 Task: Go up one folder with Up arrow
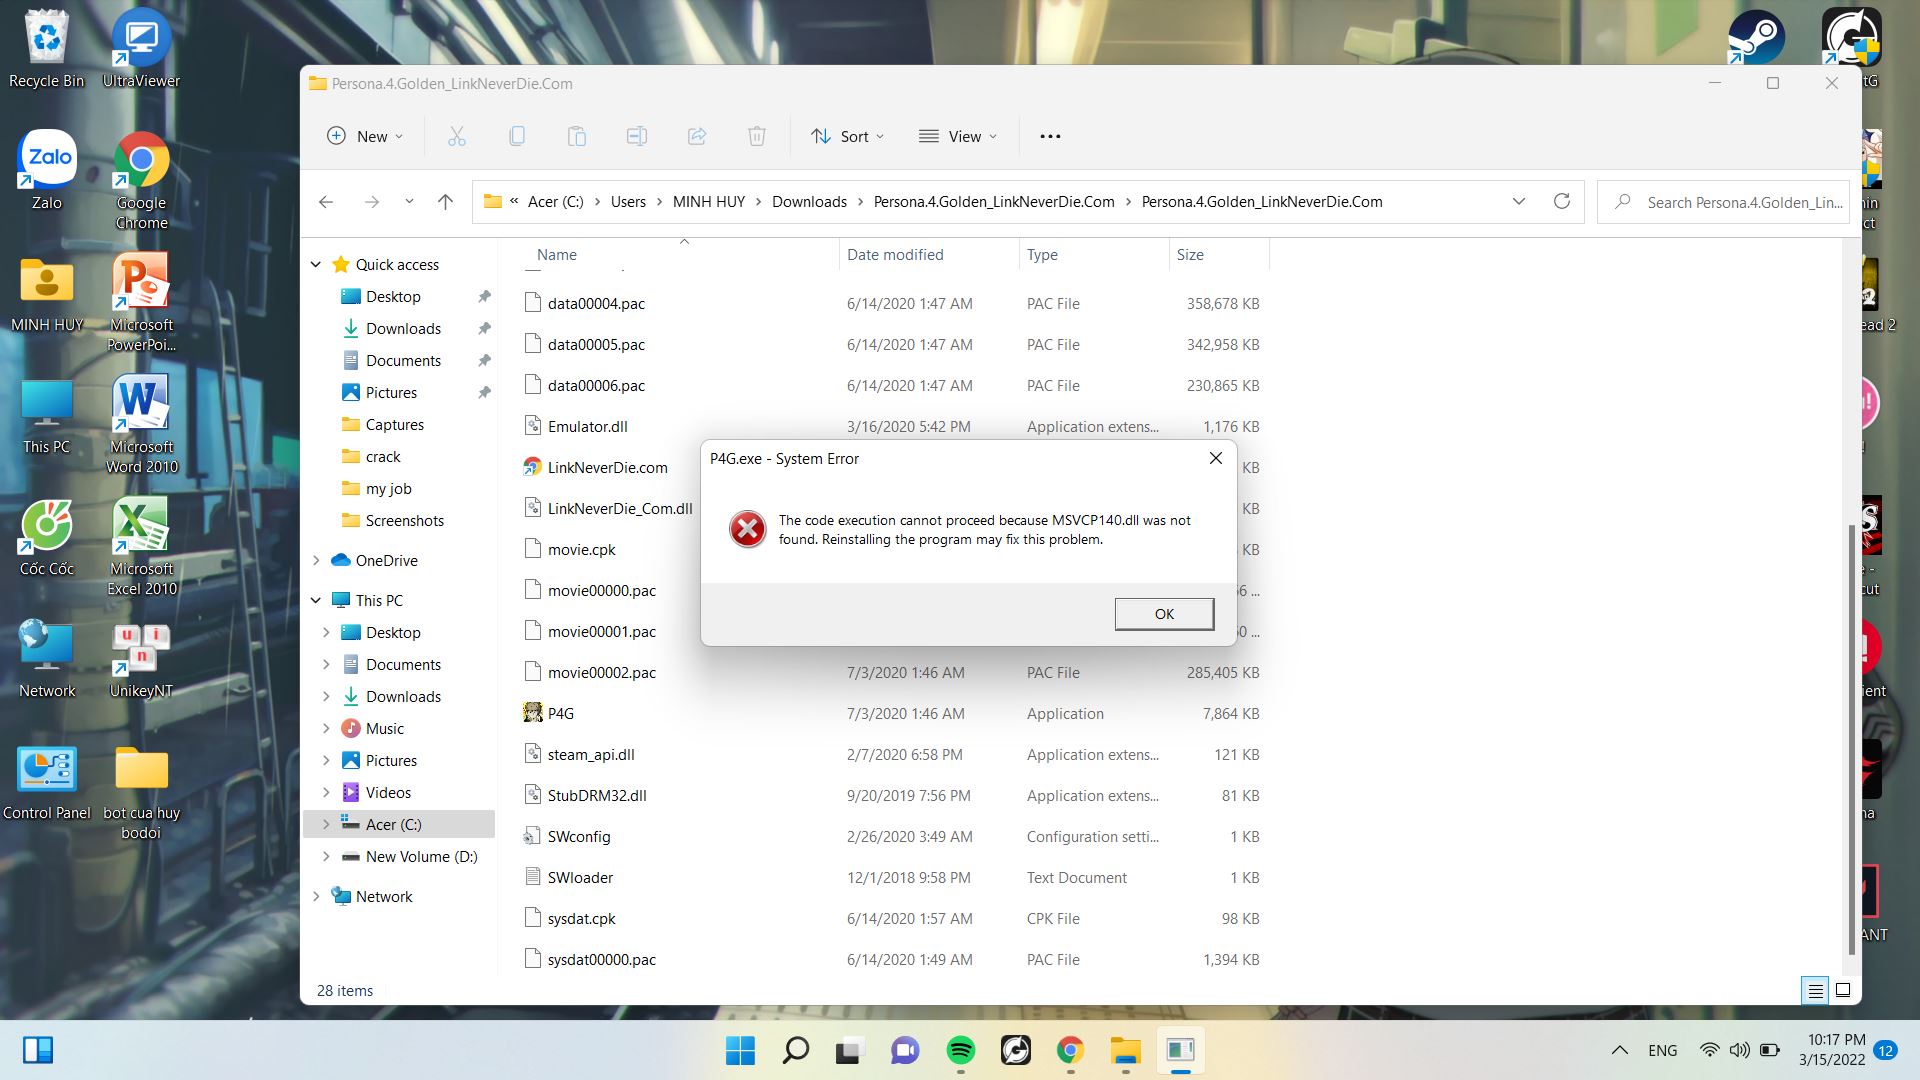(445, 201)
